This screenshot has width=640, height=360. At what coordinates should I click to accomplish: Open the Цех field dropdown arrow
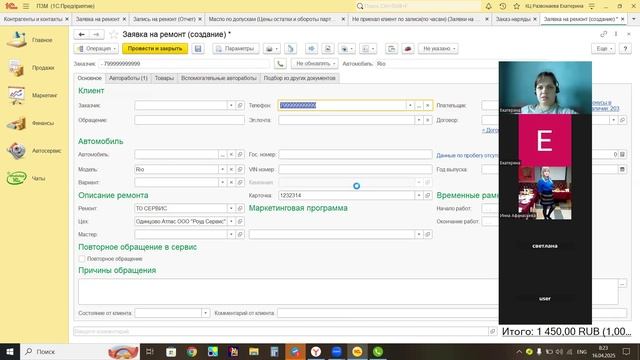pos(231,221)
